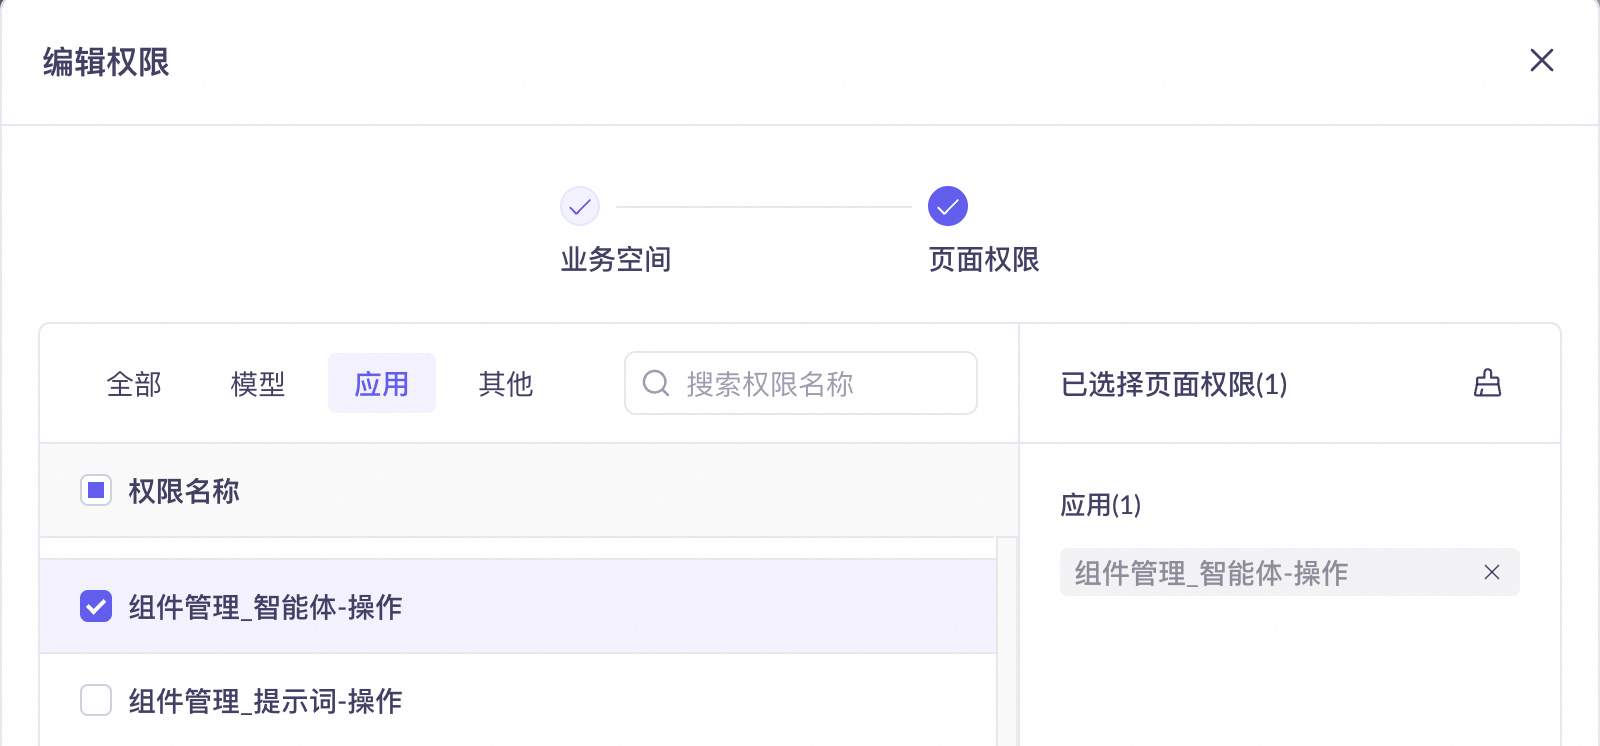Image resolution: width=1600 pixels, height=746 pixels.
Task: Remove 组件管理_智能体-操作 from selected permissions
Action: click(1492, 572)
